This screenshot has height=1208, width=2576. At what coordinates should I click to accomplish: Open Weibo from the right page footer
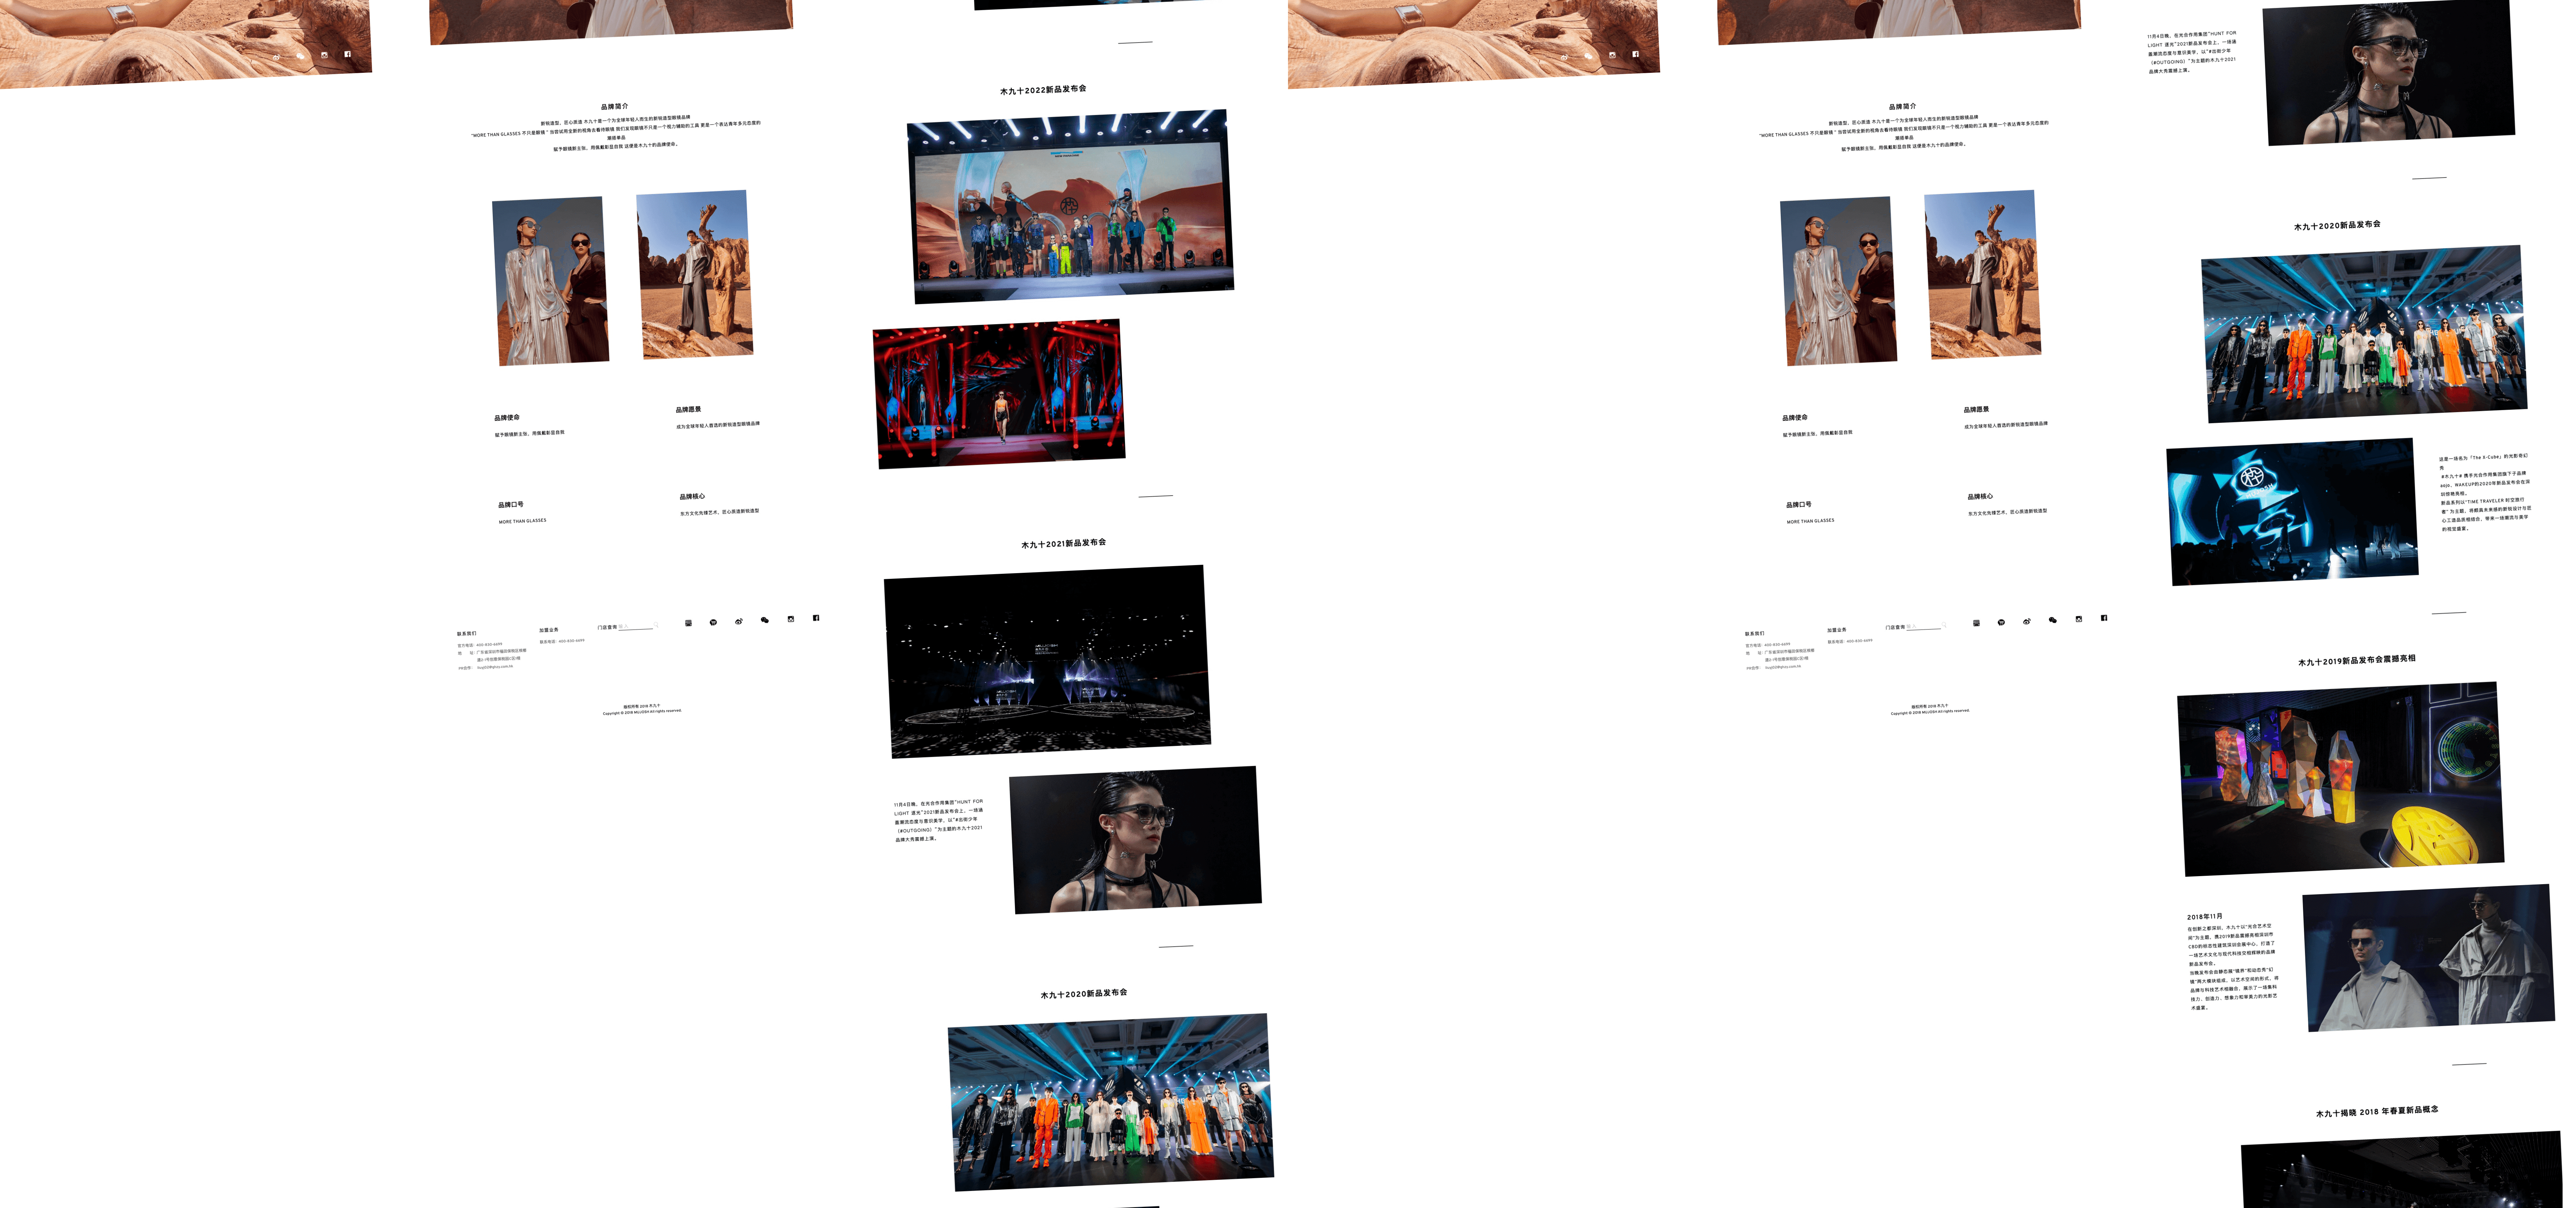[x=2027, y=621]
